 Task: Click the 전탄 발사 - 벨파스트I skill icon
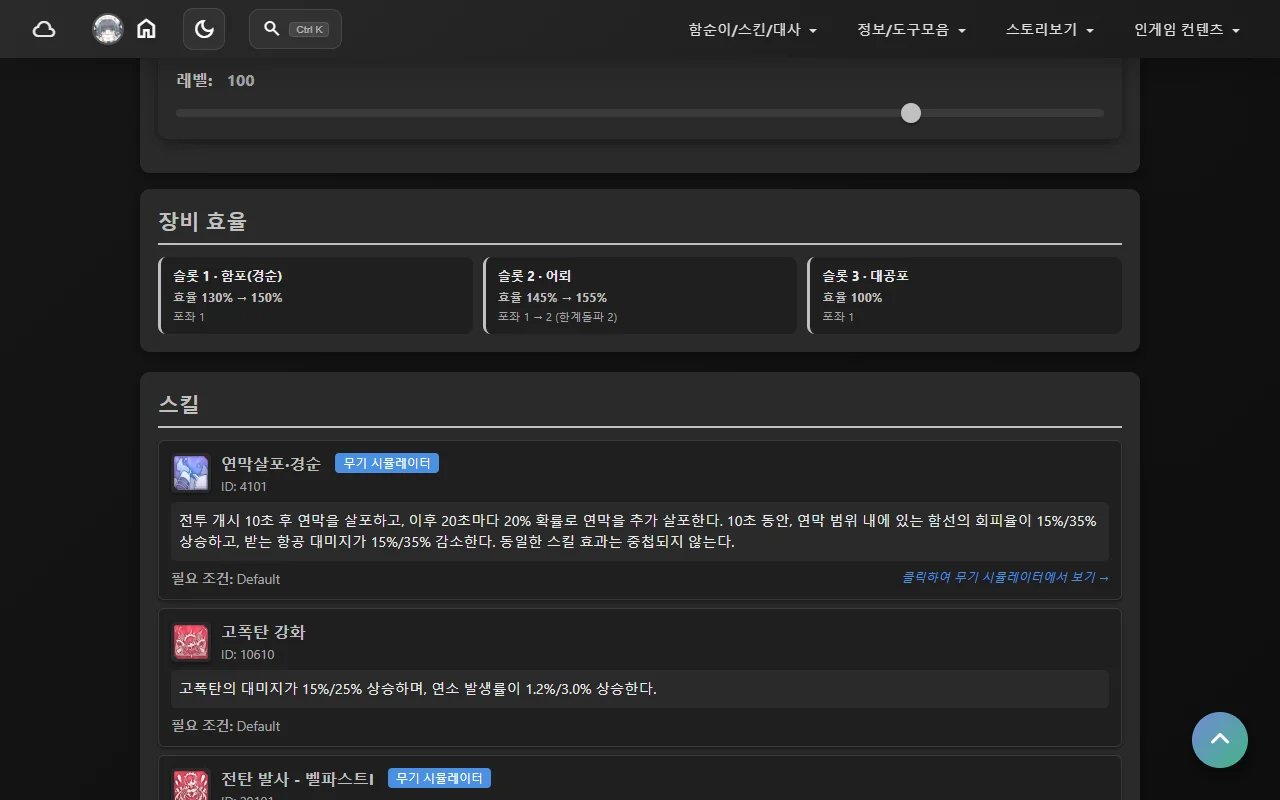tap(191, 785)
